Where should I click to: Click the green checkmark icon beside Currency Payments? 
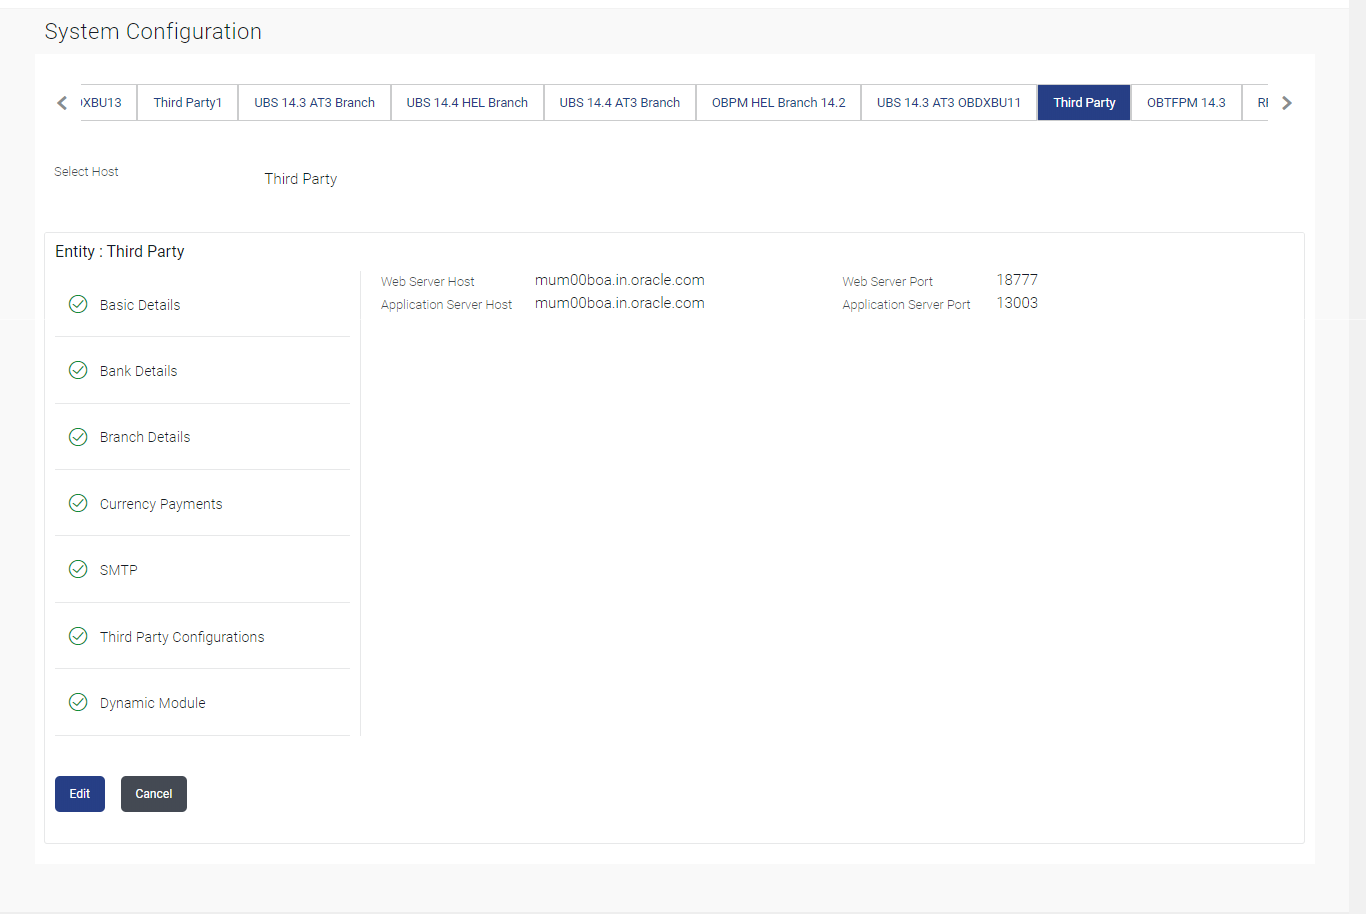pos(78,503)
